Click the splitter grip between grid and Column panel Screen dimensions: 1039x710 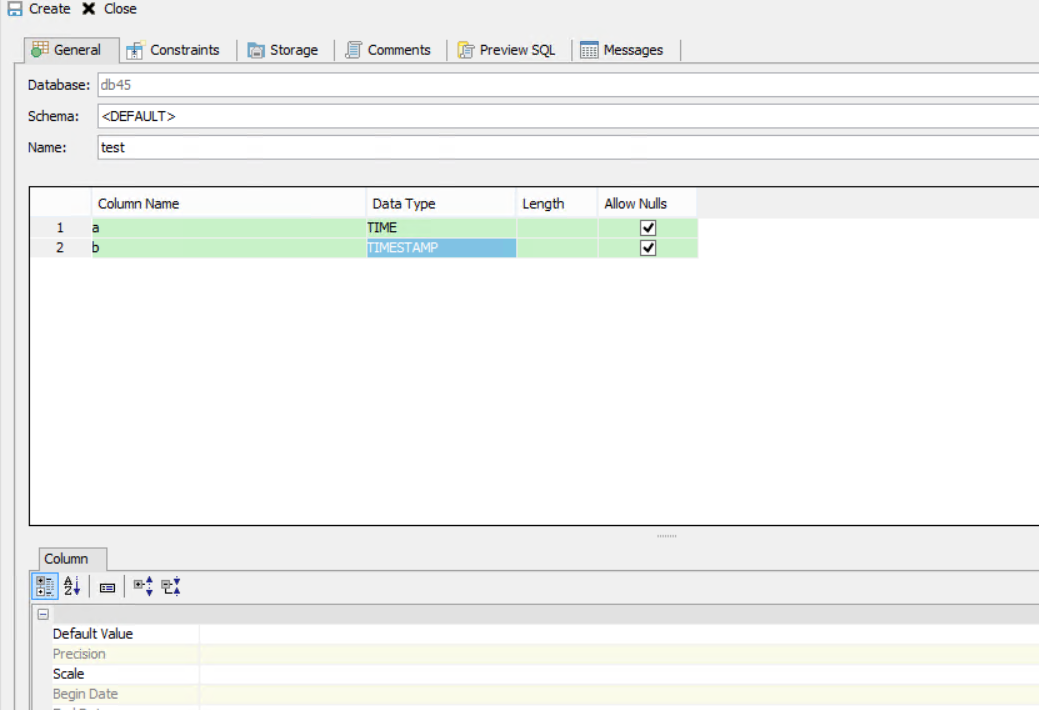coord(667,536)
